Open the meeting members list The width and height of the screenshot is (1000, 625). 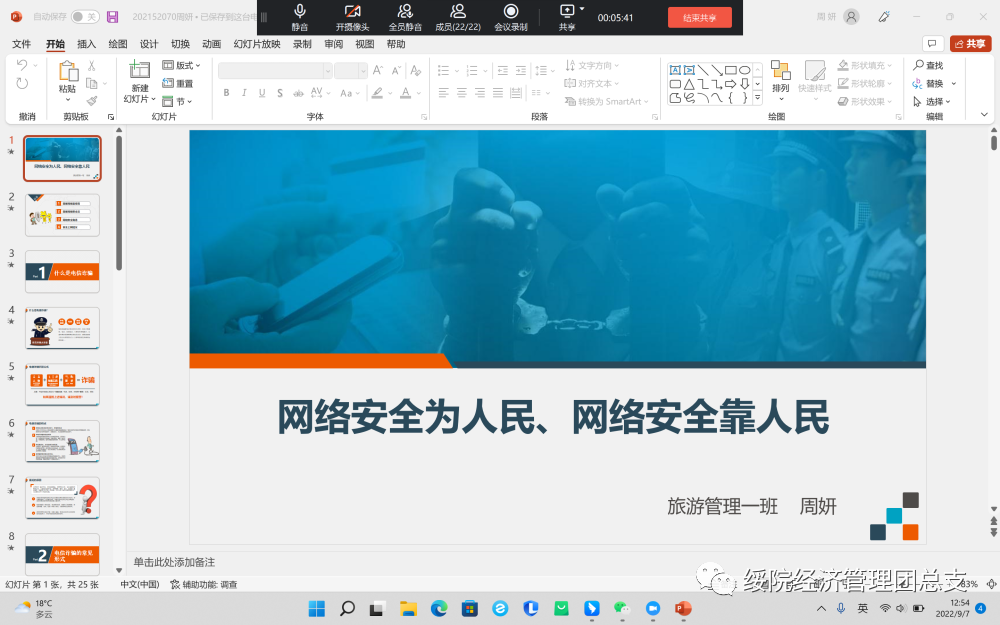pos(458,15)
